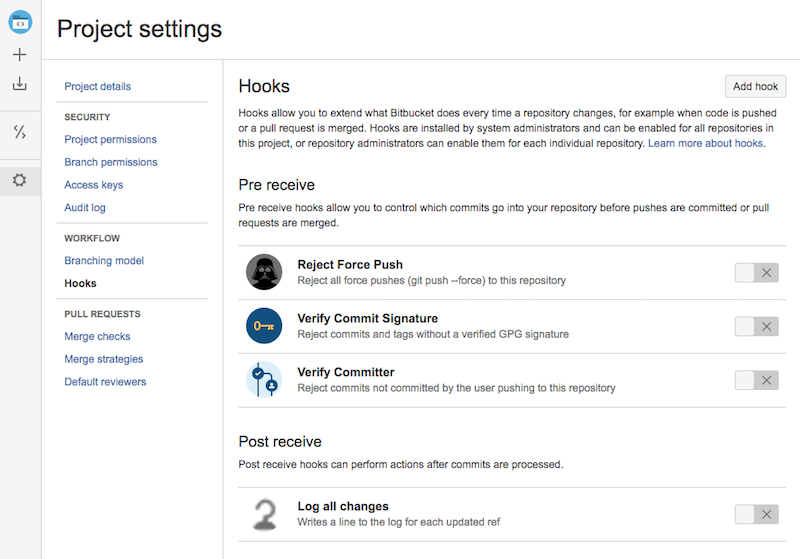Follow the Learn more about hooks link
The image size is (800, 559).
pos(706,143)
